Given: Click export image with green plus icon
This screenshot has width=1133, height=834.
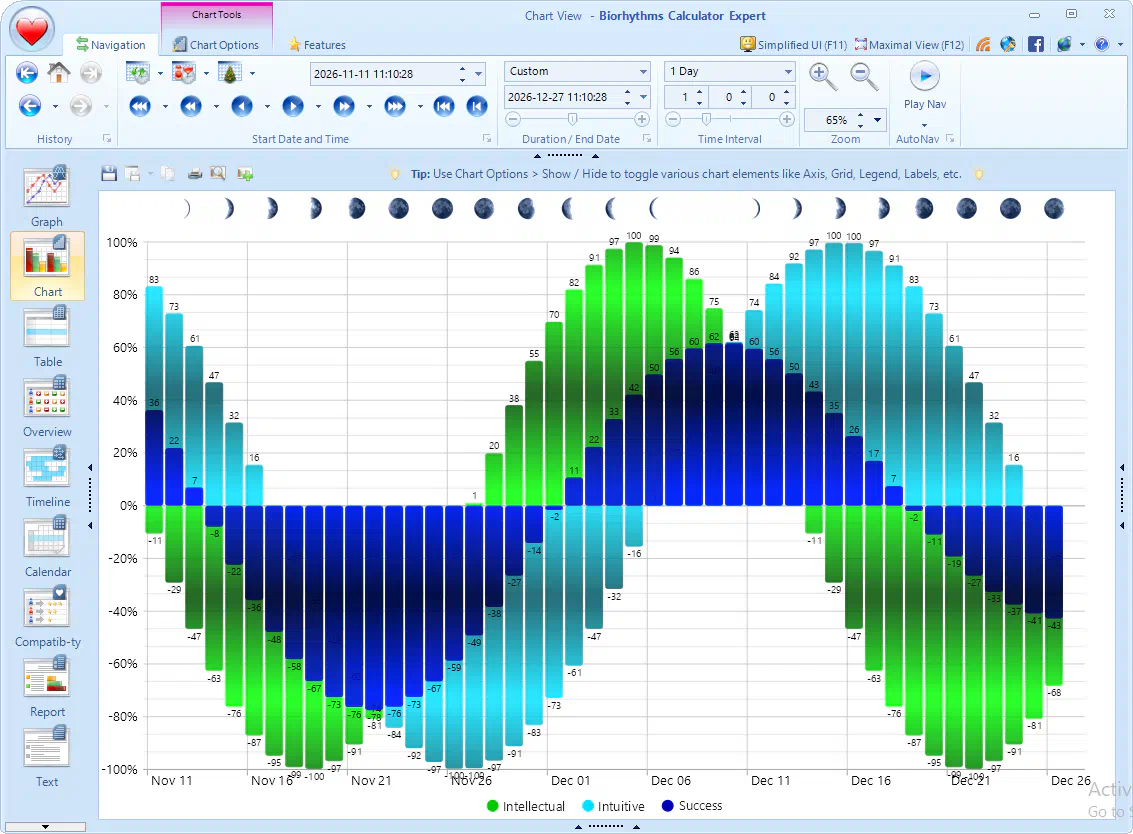Looking at the screenshot, I should pyautogui.click(x=245, y=173).
